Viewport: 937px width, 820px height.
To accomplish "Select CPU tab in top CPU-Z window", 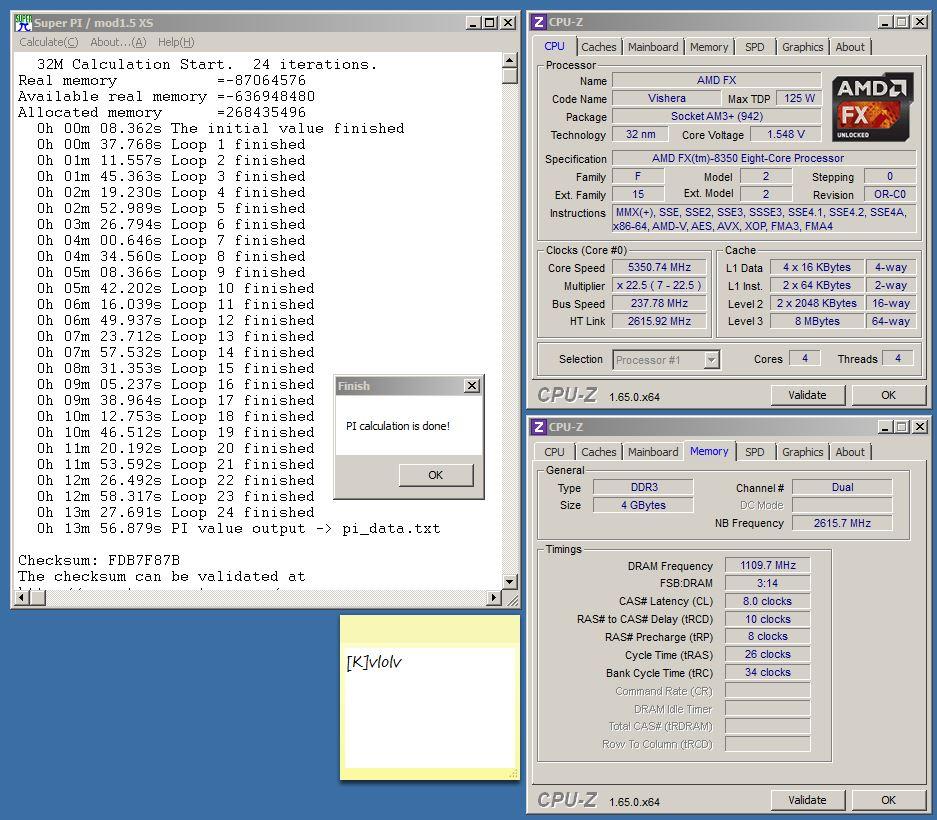I will [x=554, y=46].
